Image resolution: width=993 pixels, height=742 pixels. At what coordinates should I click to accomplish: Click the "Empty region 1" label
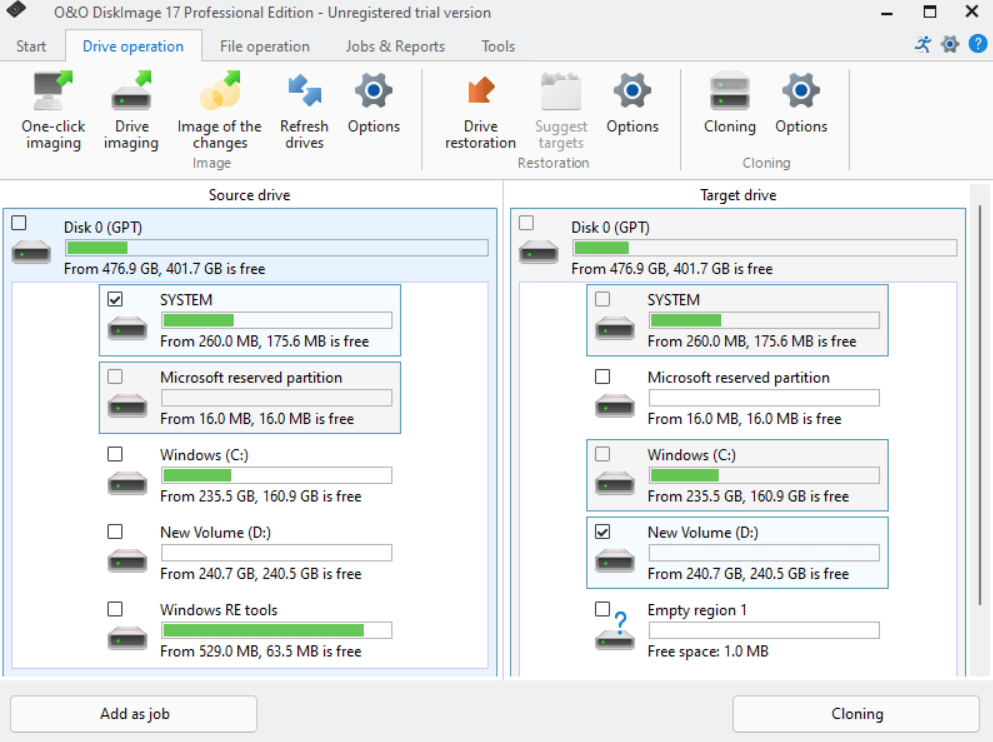pos(697,610)
